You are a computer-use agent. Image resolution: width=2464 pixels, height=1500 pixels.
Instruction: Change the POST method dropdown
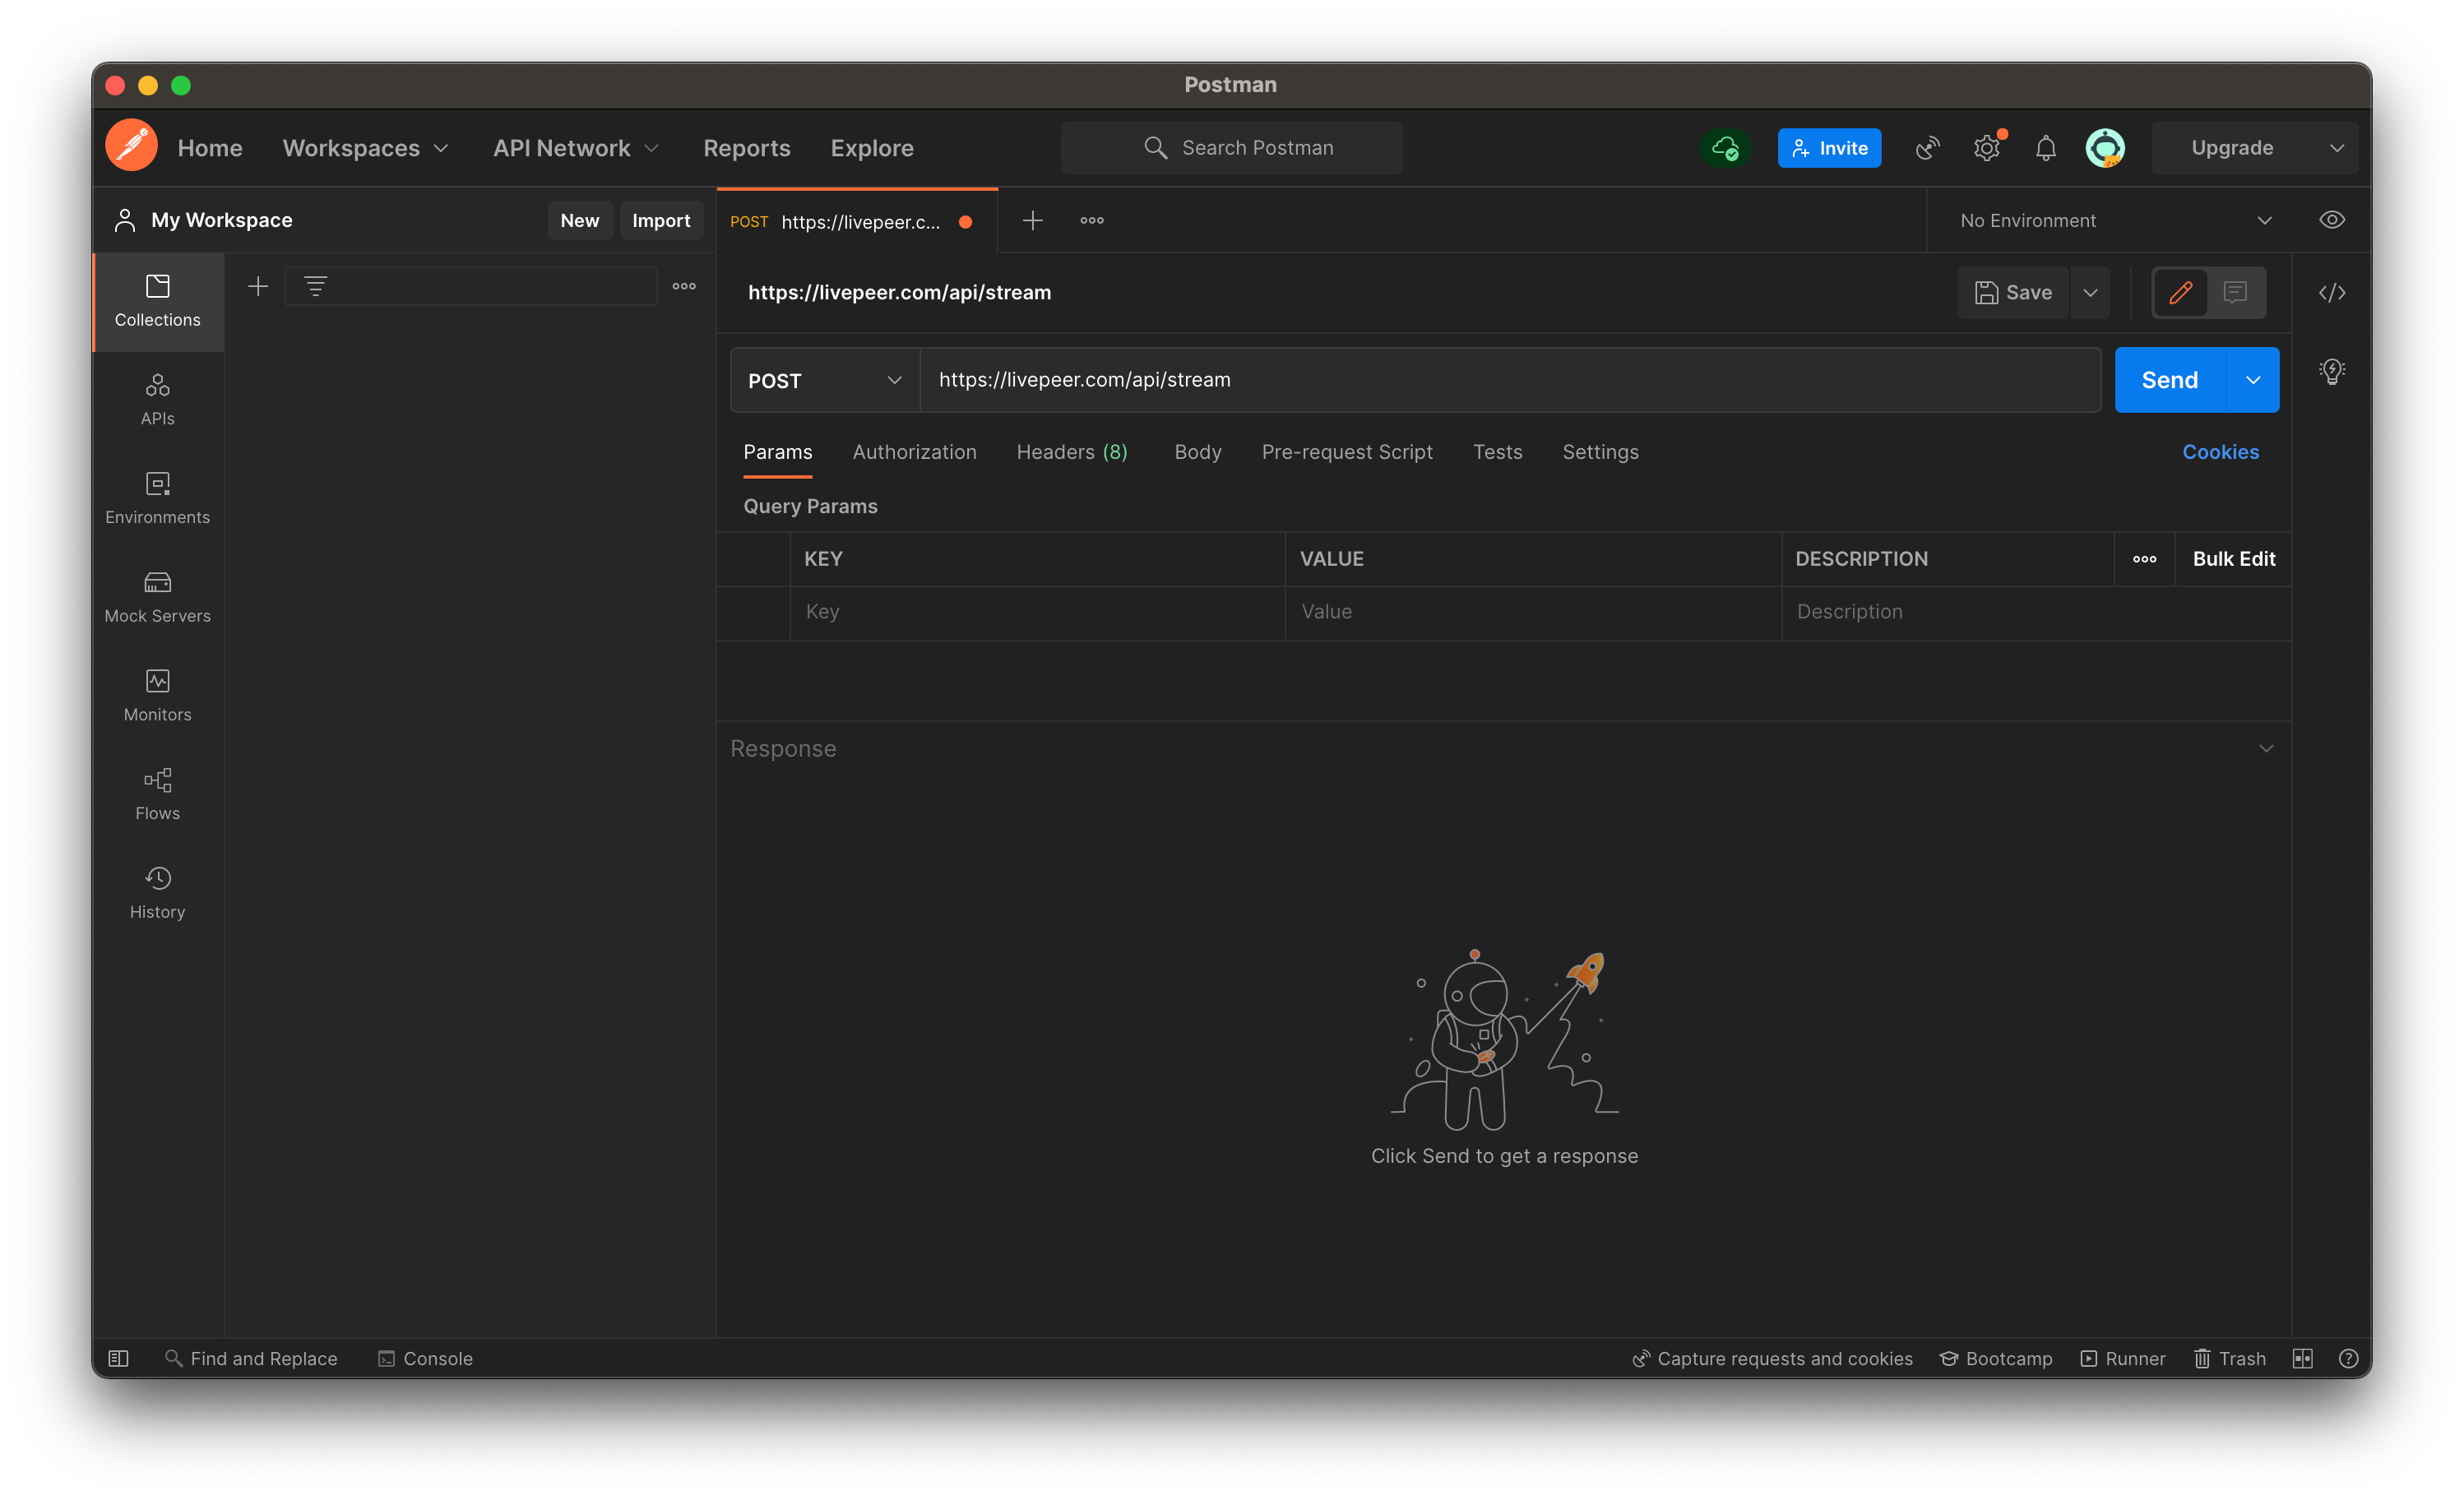coord(825,380)
